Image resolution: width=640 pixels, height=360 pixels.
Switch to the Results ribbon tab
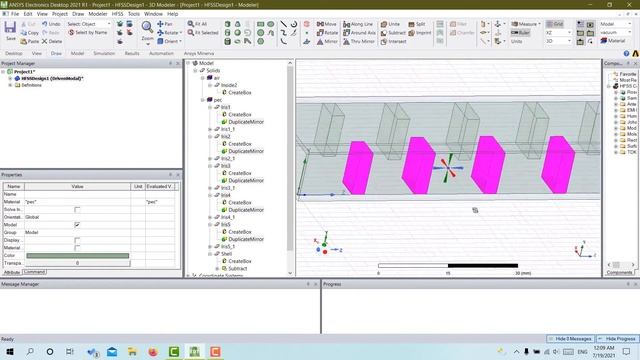132,53
